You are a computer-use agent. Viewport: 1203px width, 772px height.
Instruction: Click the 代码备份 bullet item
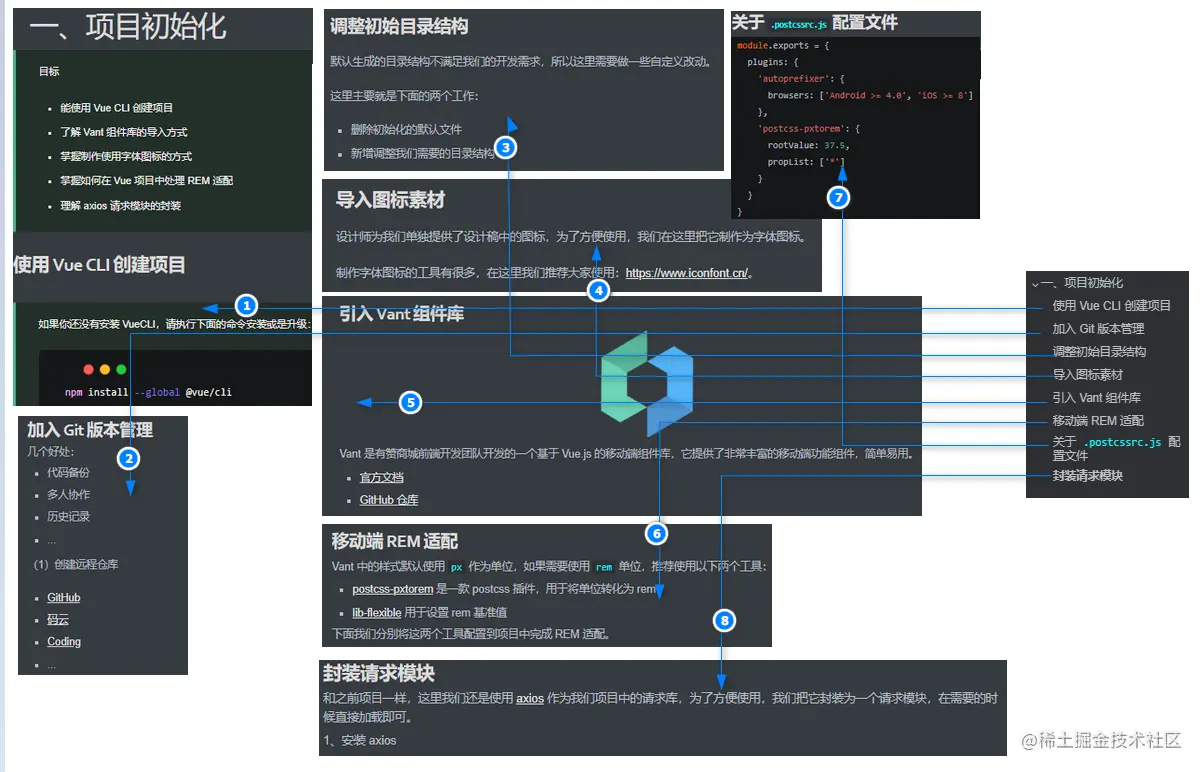coord(68,472)
